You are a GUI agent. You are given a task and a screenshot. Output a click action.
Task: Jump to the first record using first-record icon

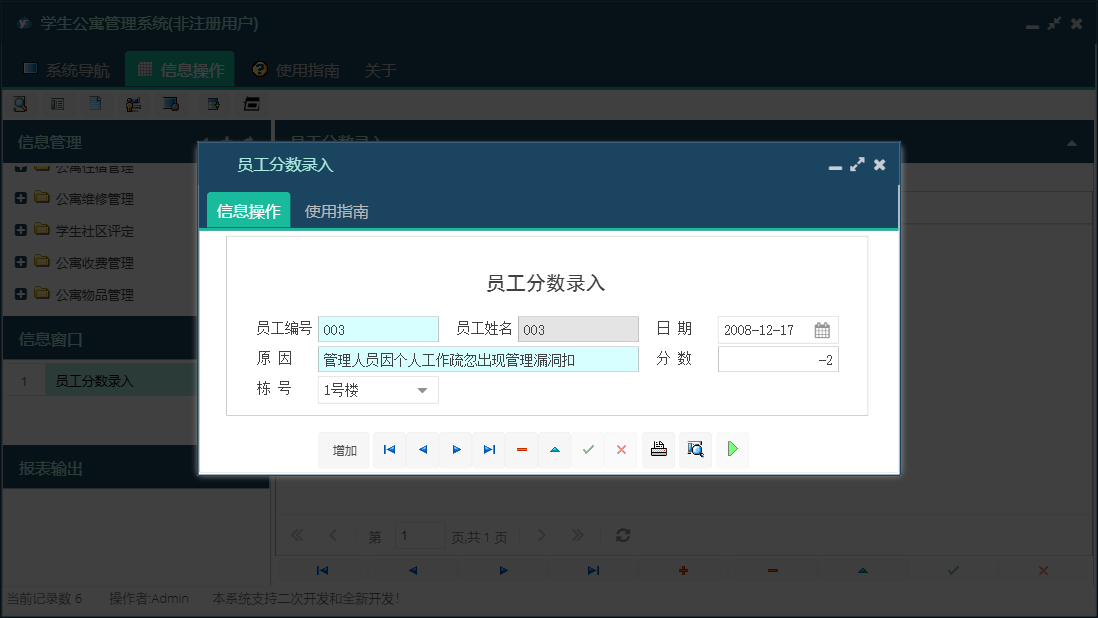[389, 449]
